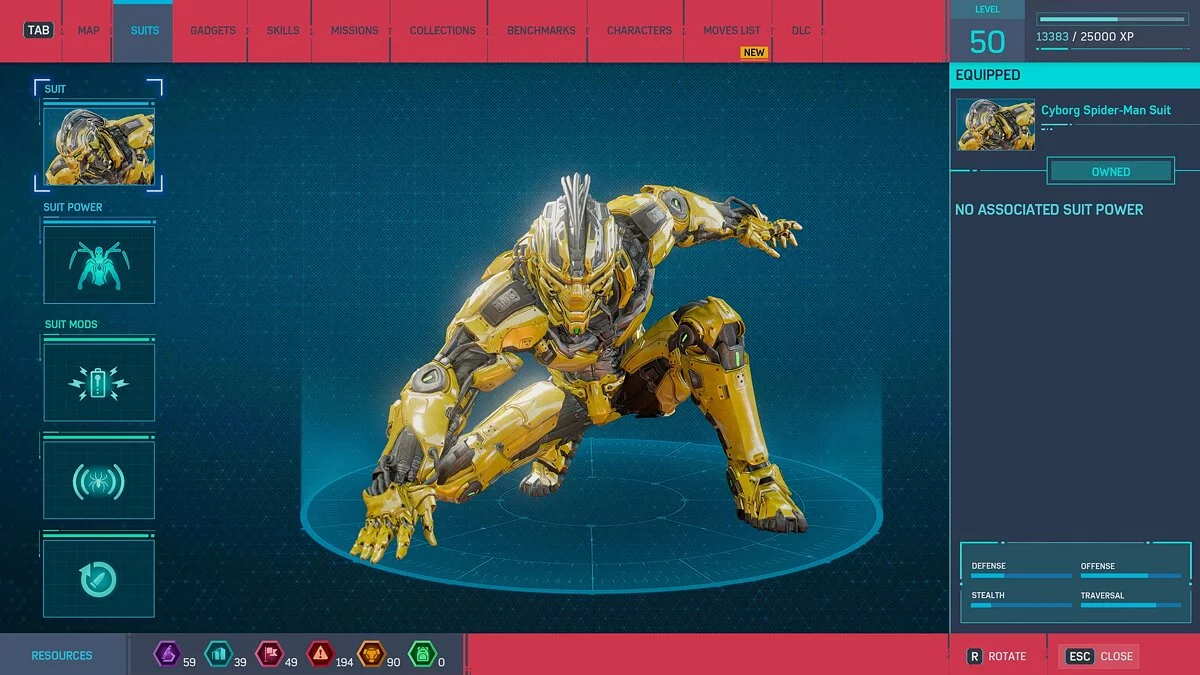Open the Moves List tab
Viewport: 1200px width, 675px height.
[732, 31]
